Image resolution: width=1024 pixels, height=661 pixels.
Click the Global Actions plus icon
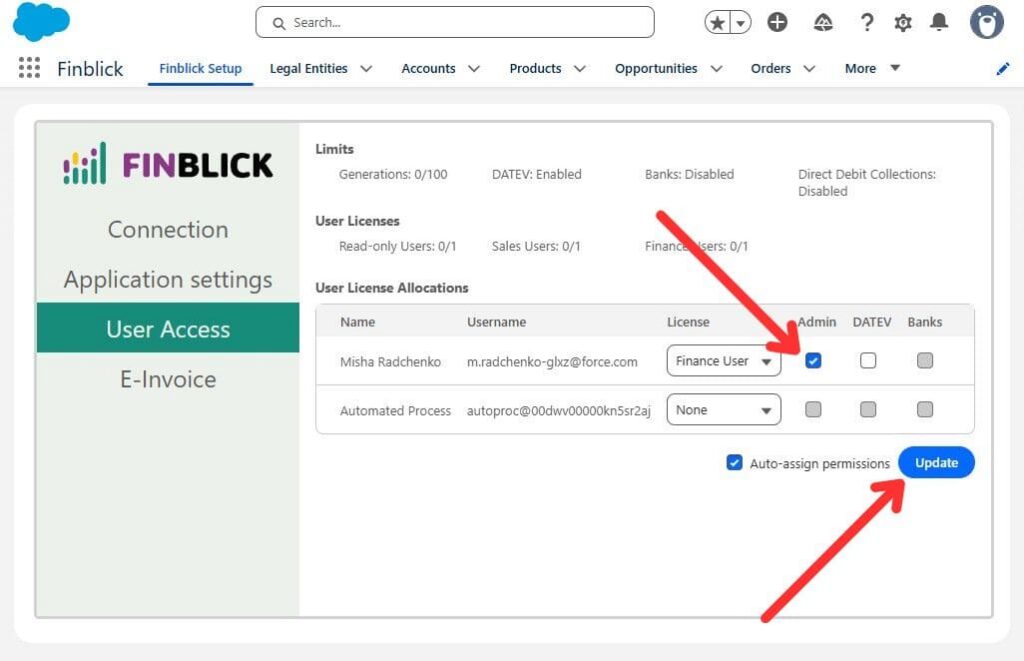(777, 22)
